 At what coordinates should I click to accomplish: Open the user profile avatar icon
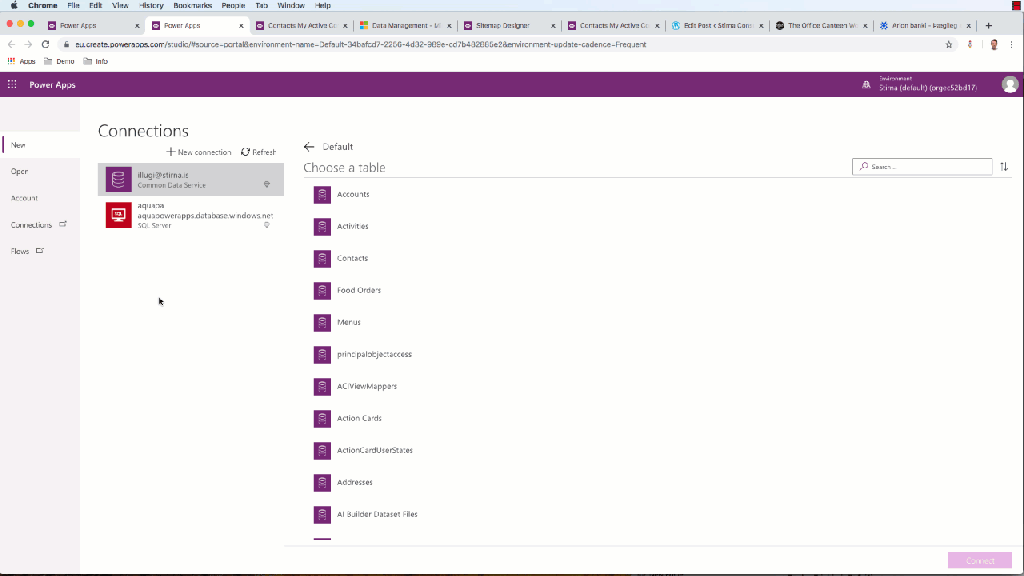(1010, 84)
